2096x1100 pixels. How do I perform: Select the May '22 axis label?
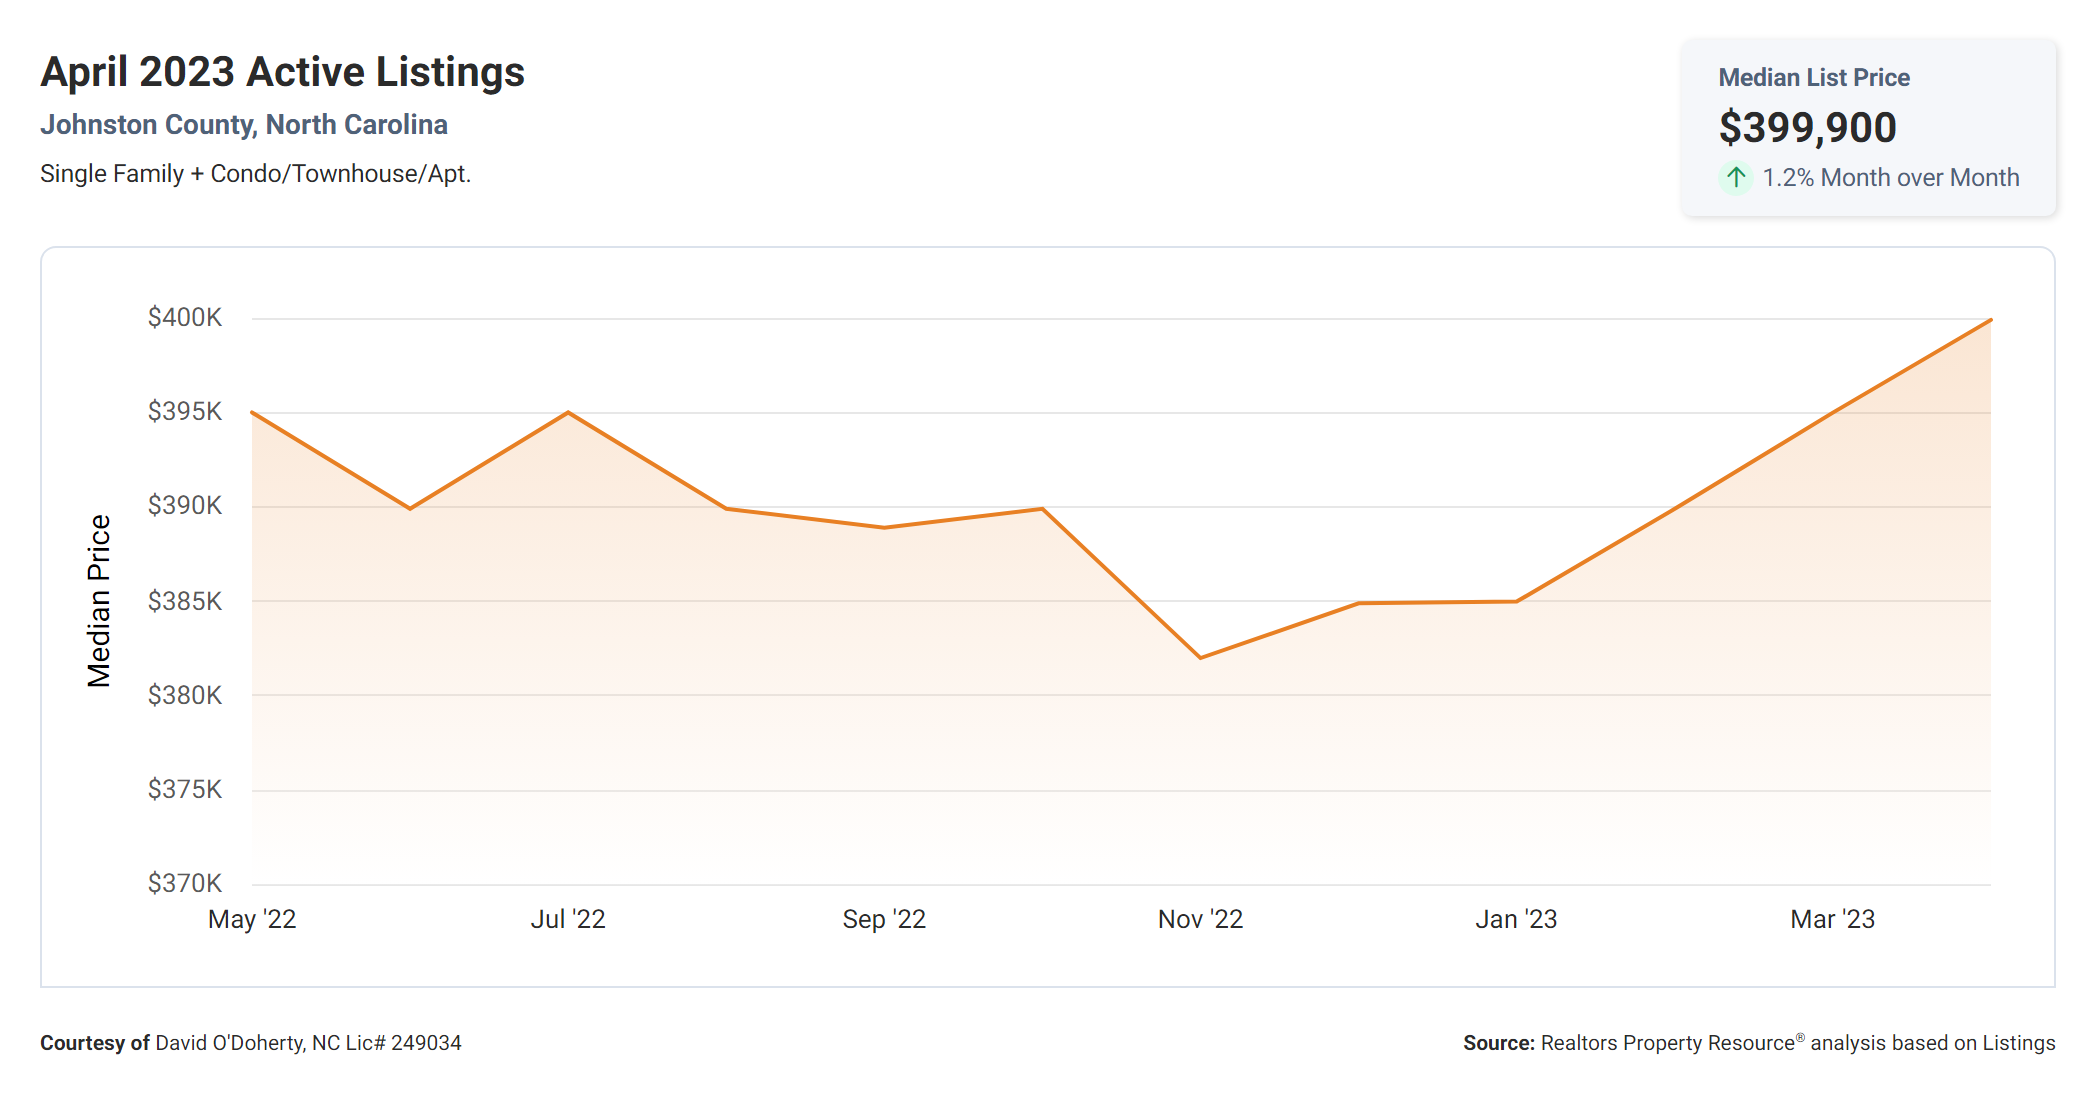[x=252, y=919]
